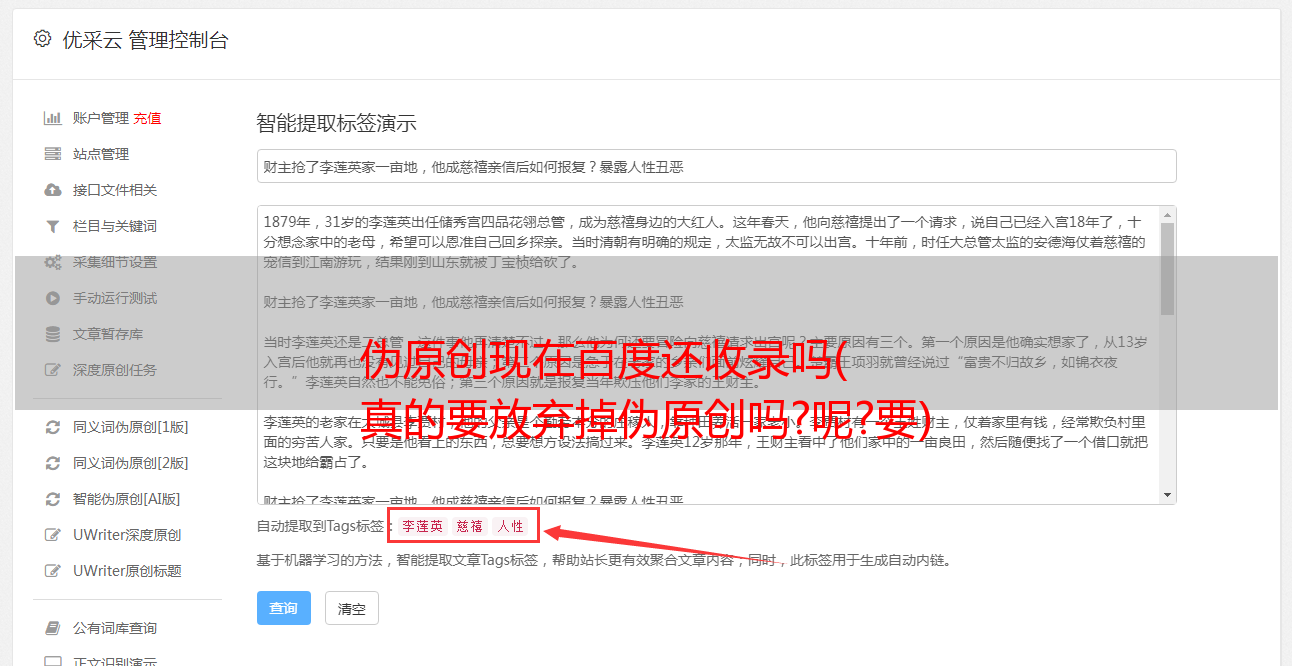1292x666 pixels.
Task: Click the title input field above the article
Action: pyautogui.click(x=716, y=166)
